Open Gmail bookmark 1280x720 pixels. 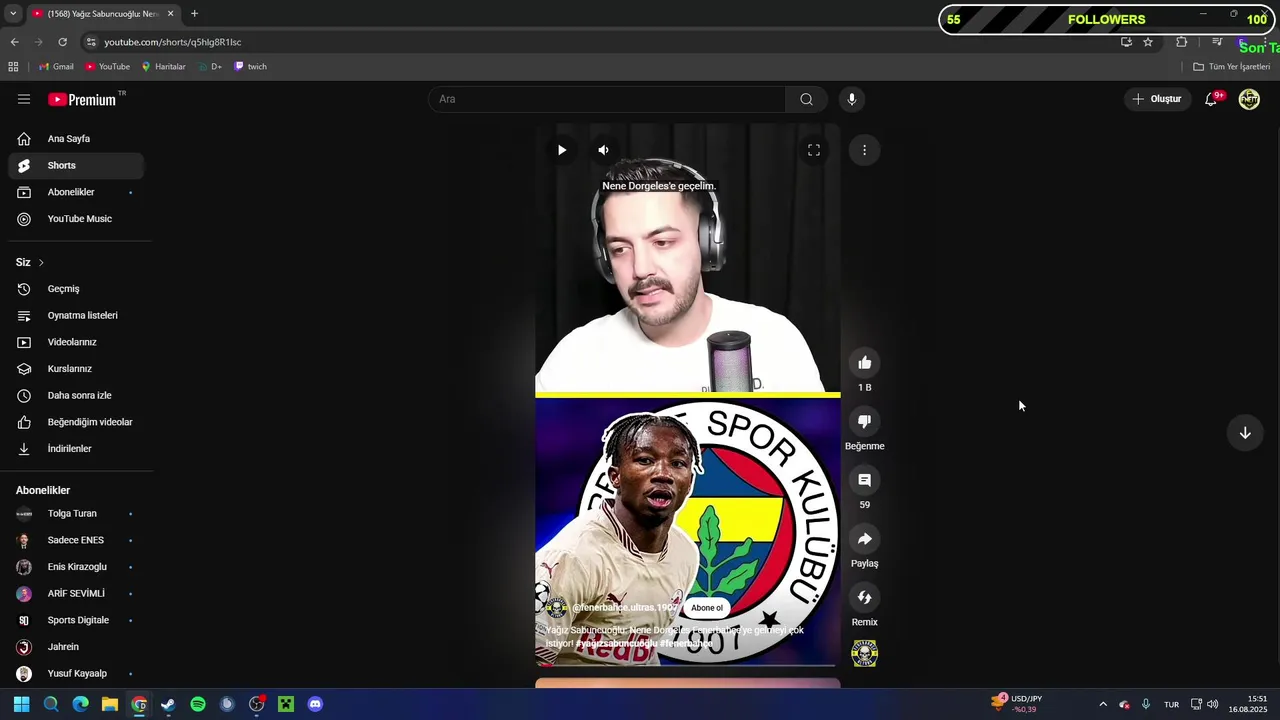[x=56, y=67]
